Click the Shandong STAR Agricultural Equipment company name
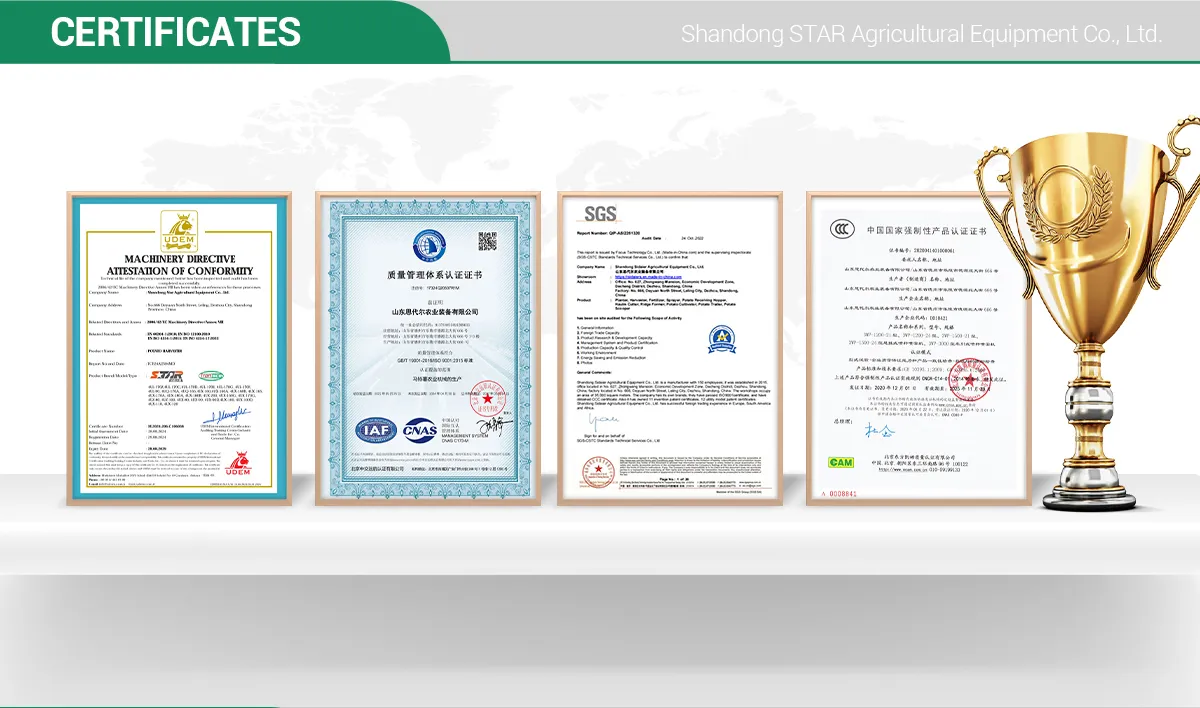 click(921, 33)
